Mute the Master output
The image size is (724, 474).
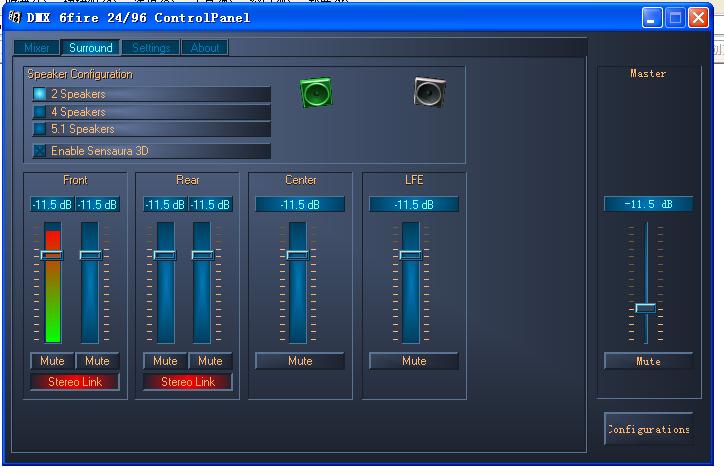[x=648, y=361]
